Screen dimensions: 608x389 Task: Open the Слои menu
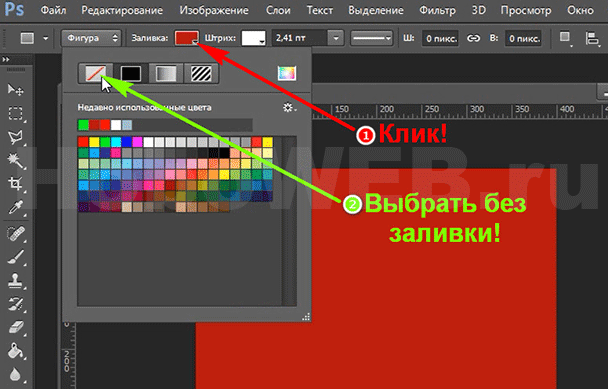point(278,10)
